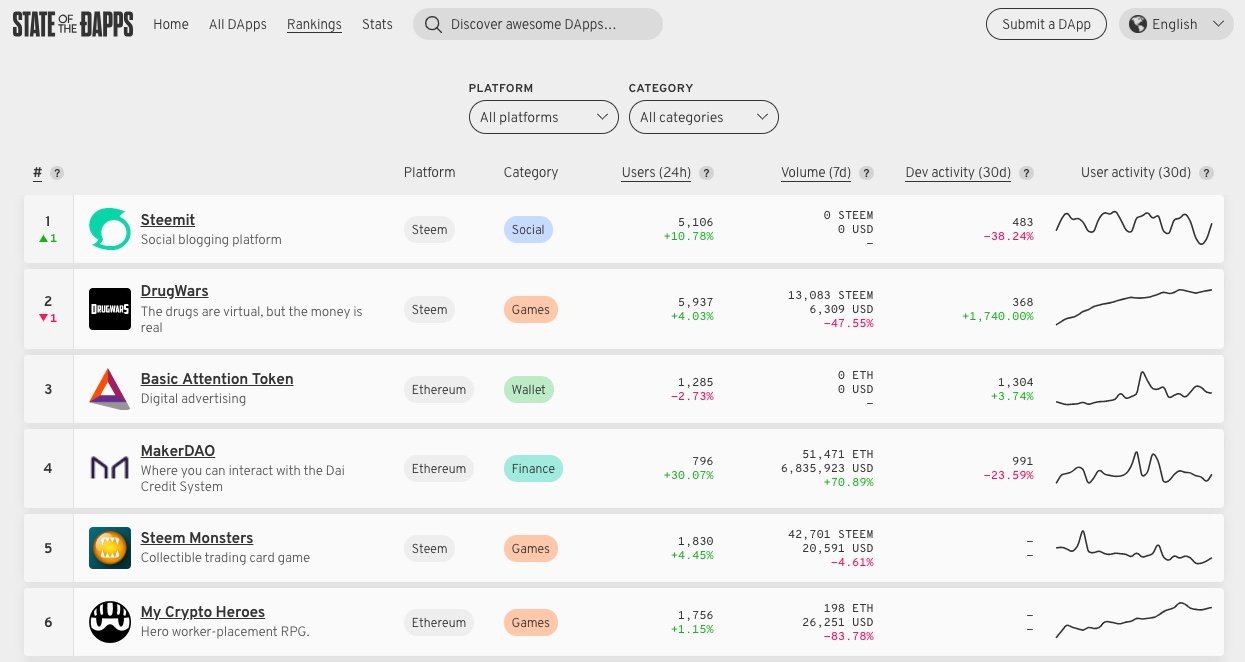Screen dimensions: 1245x662
Task: Click the help icon beside Volume (7d)
Action: (x=867, y=173)
